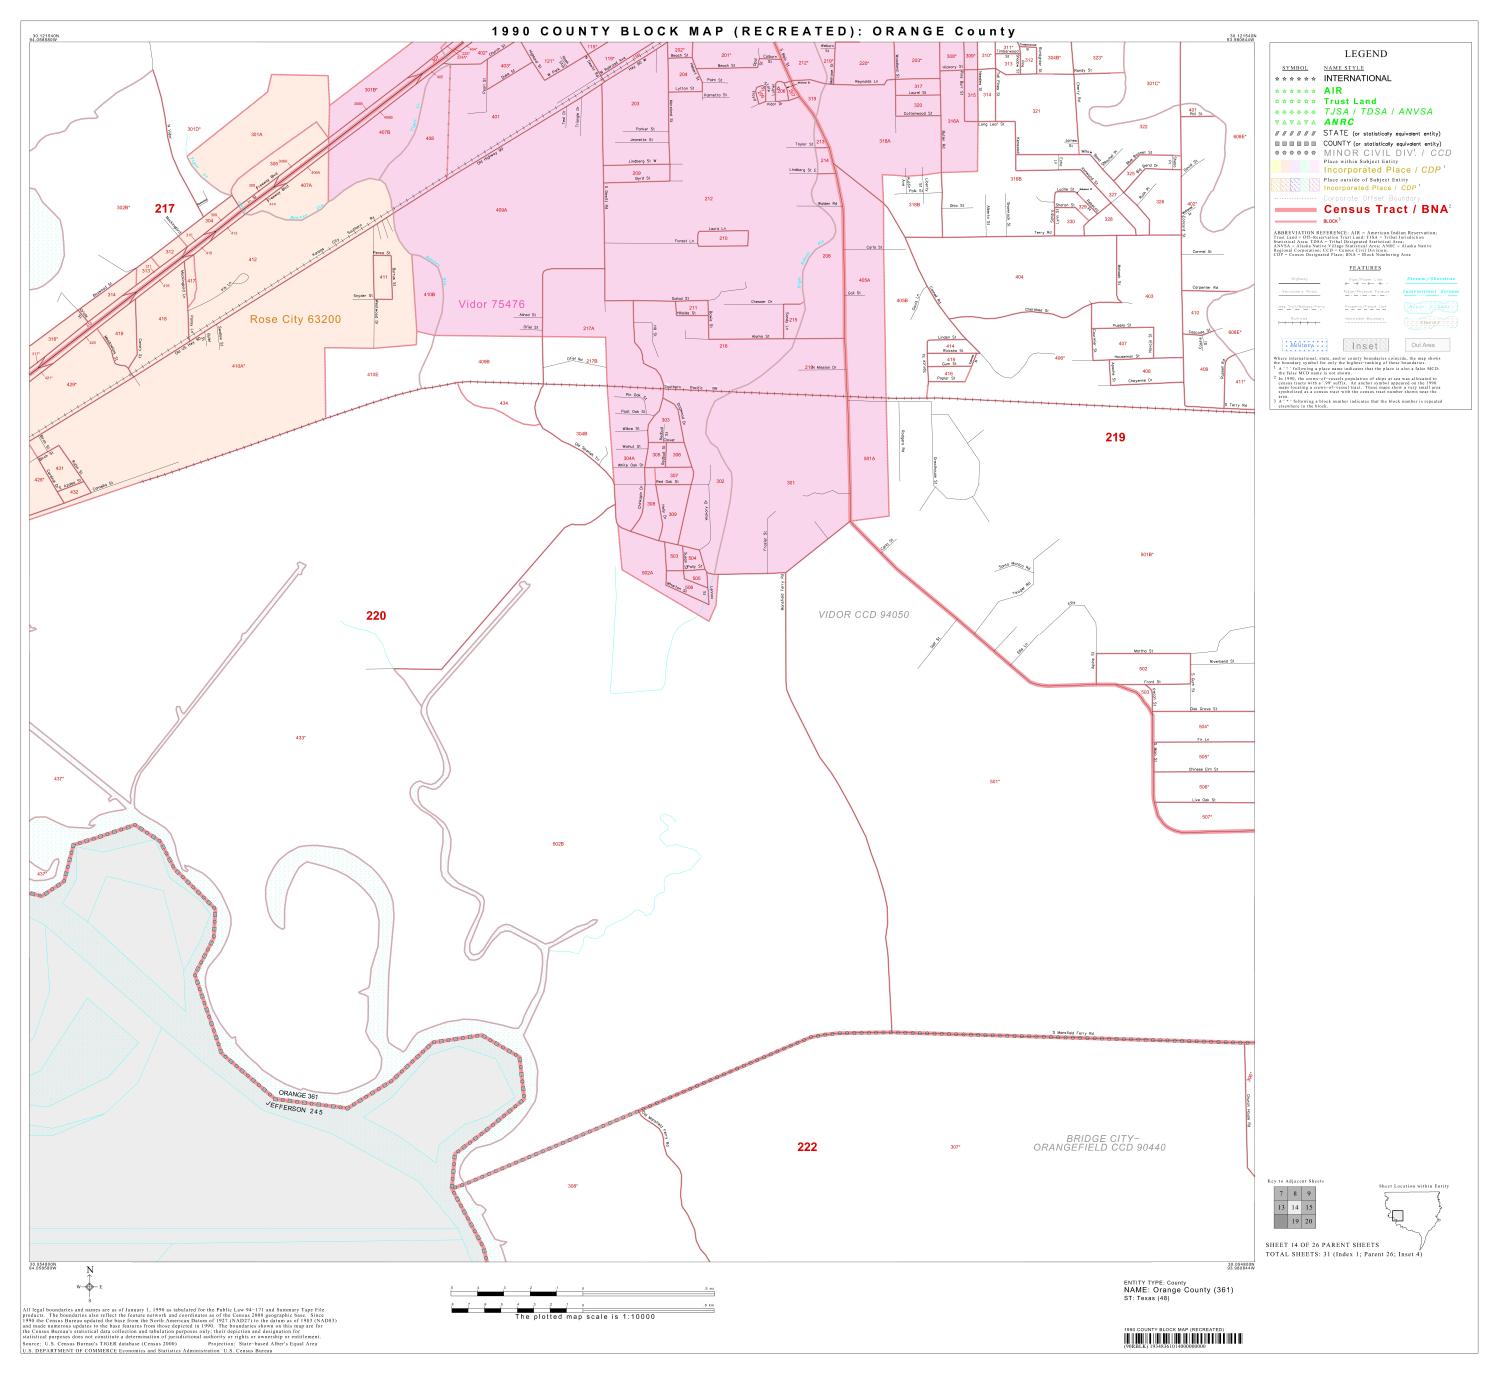Select the current sheet 14 cell
The width and height of the screenshot is (1500, 1374).
pyautogui.click(x=1295, y=1207)
